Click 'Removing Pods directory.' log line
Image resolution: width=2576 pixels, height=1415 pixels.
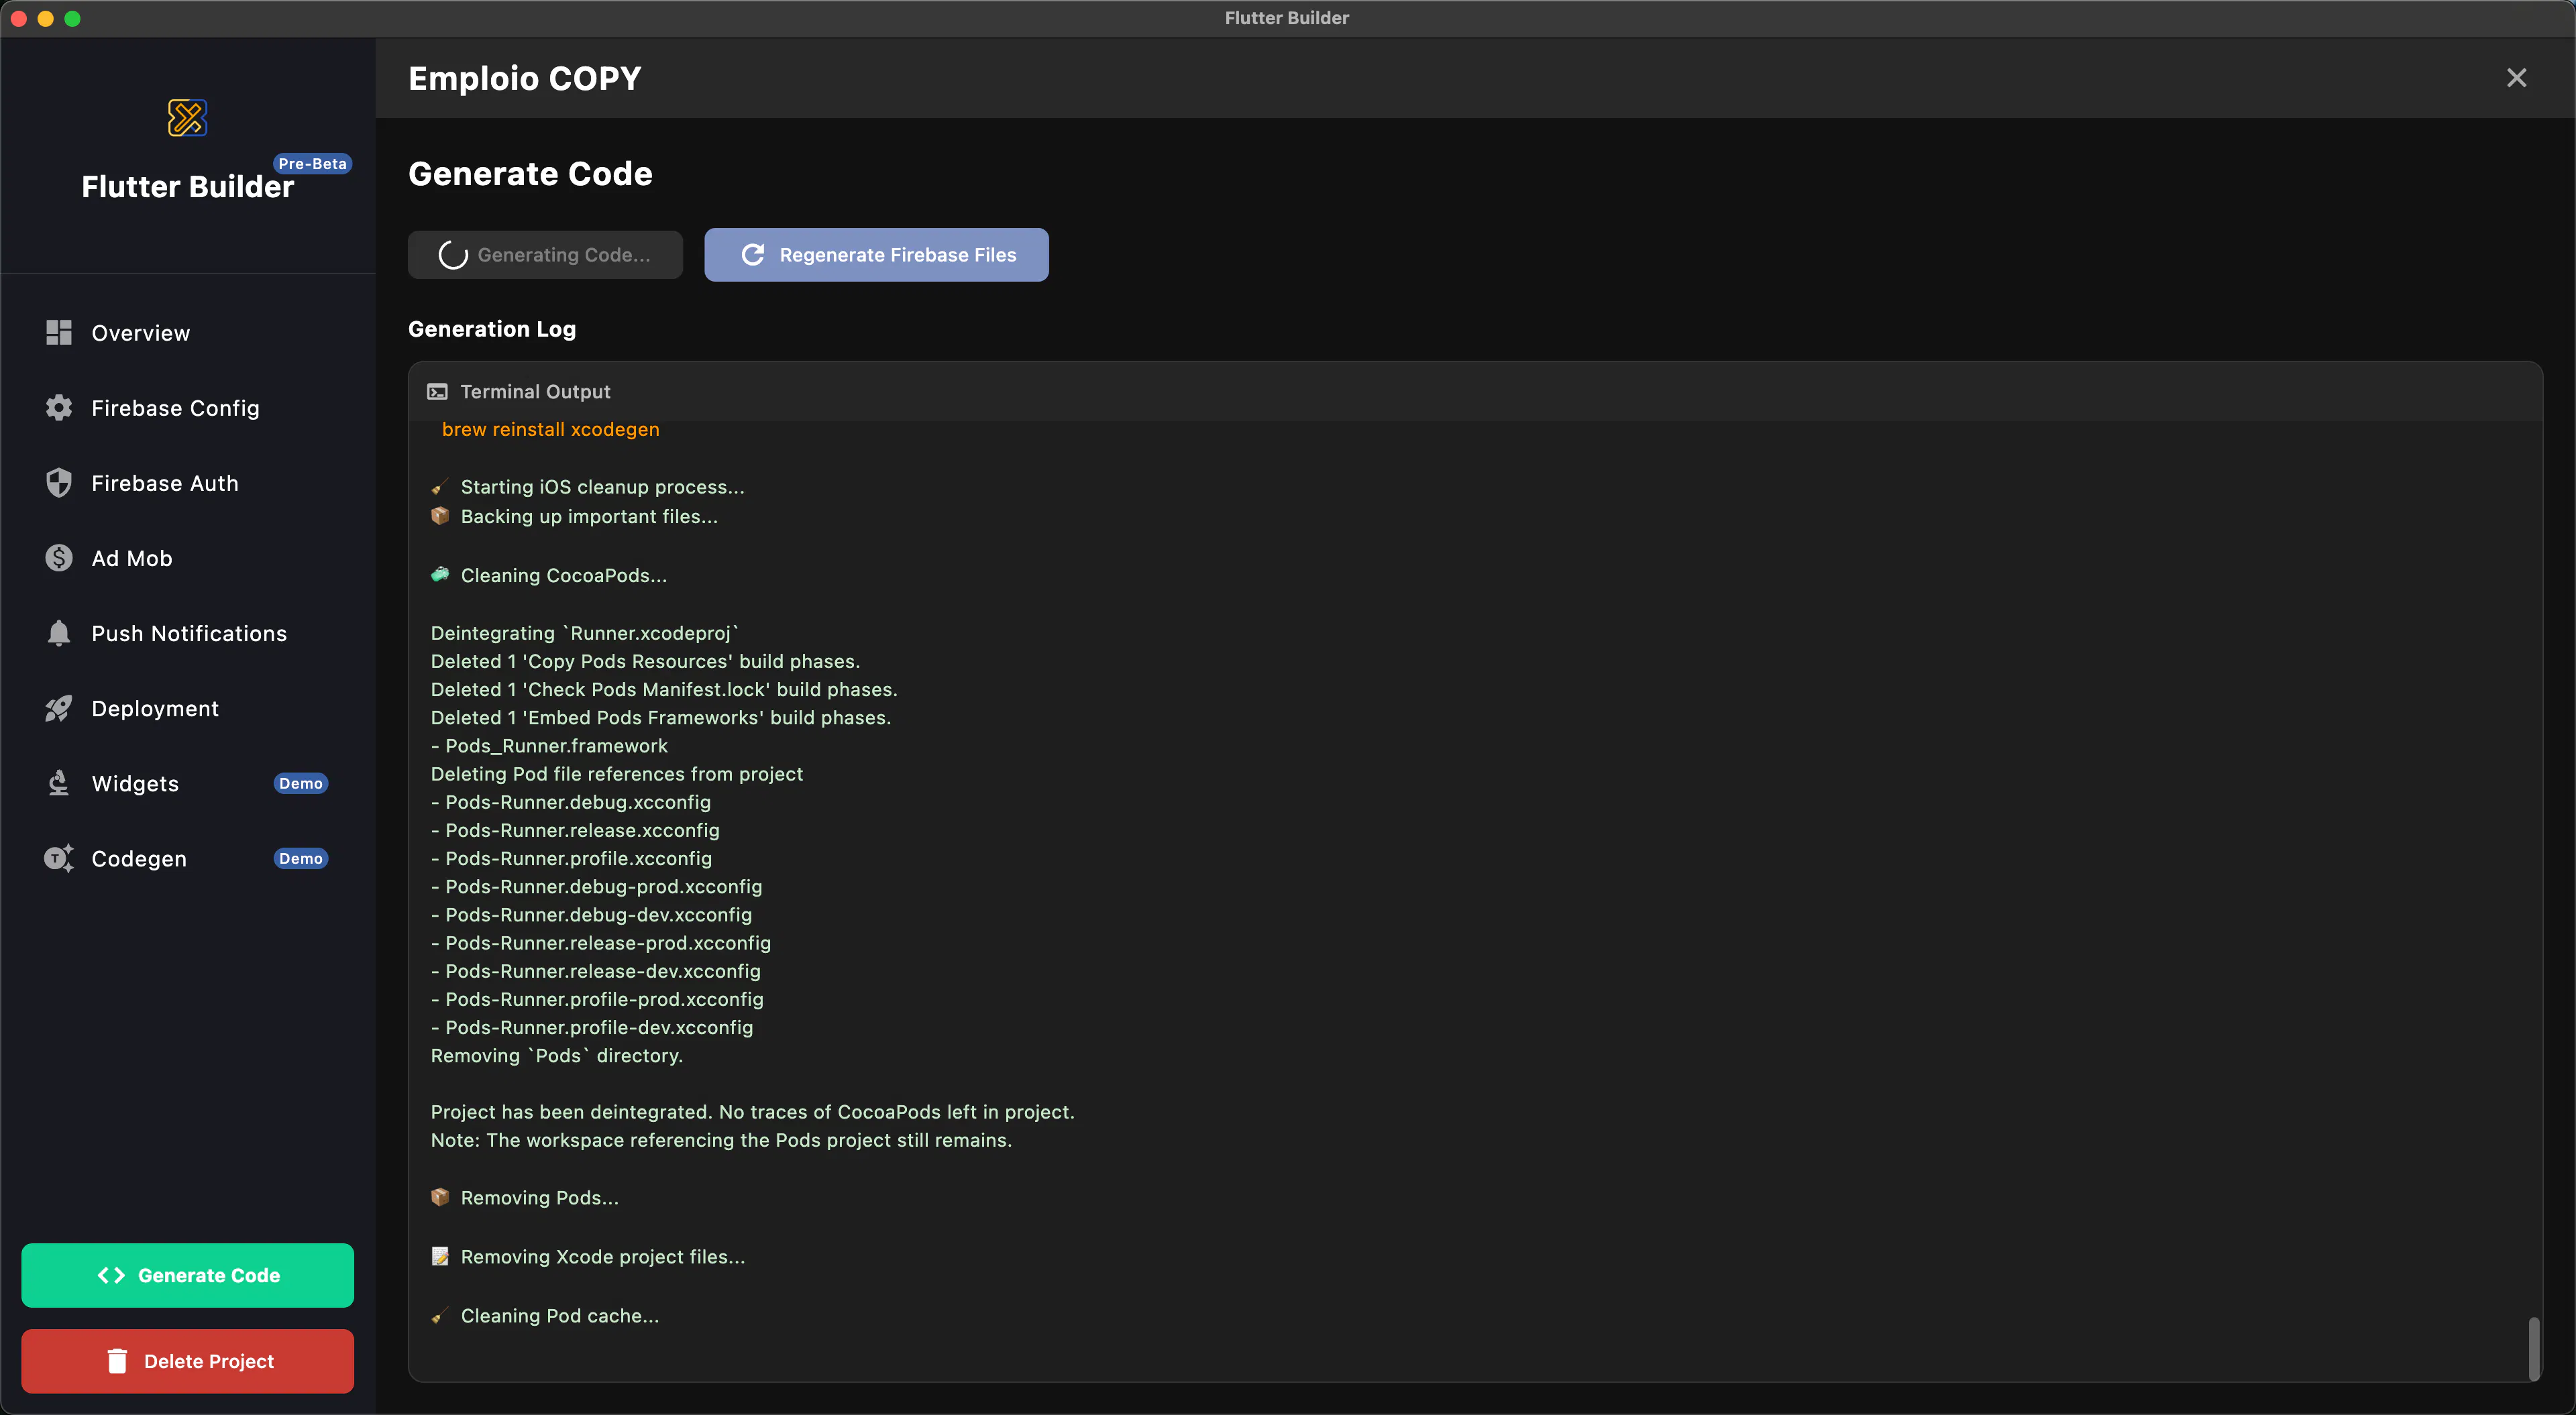point(557,1055)
